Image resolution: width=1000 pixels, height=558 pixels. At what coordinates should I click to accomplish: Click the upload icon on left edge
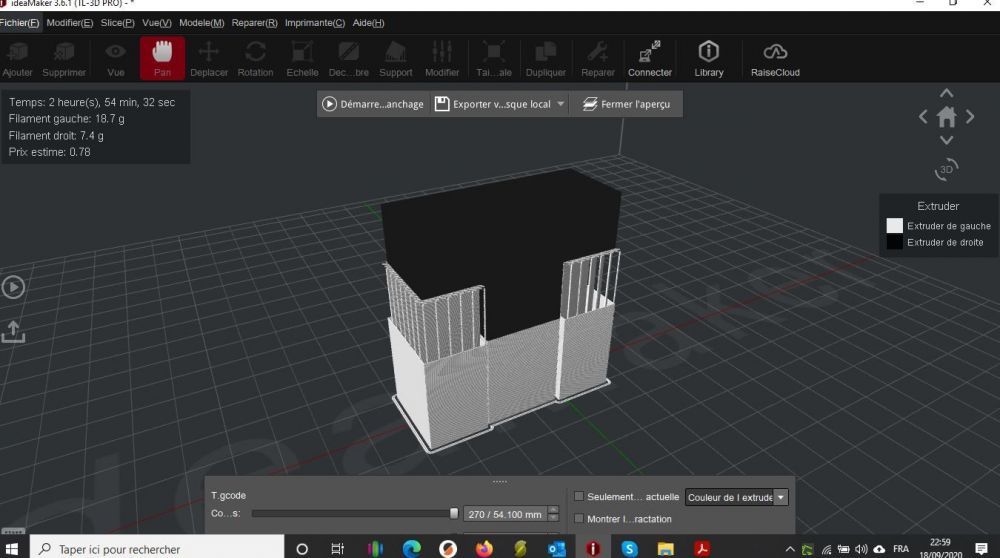13,331
